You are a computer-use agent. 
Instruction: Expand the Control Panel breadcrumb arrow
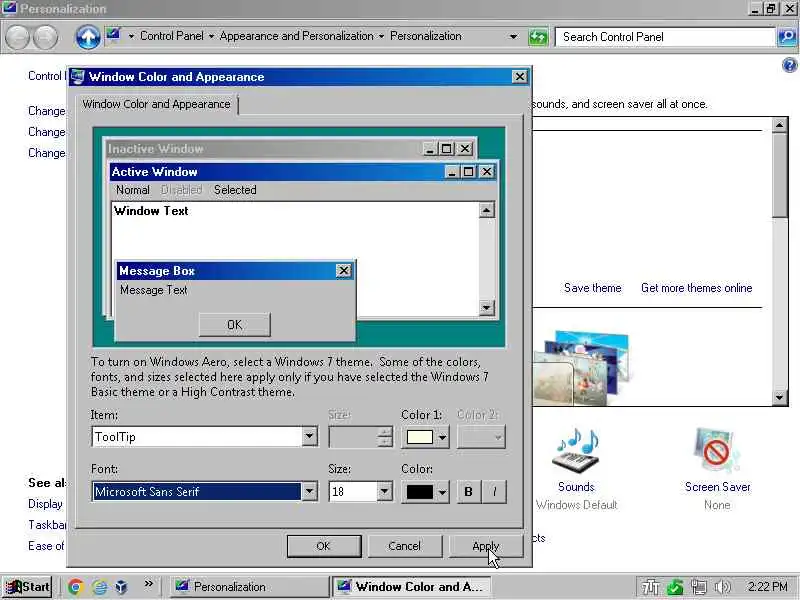pos(211,37)
